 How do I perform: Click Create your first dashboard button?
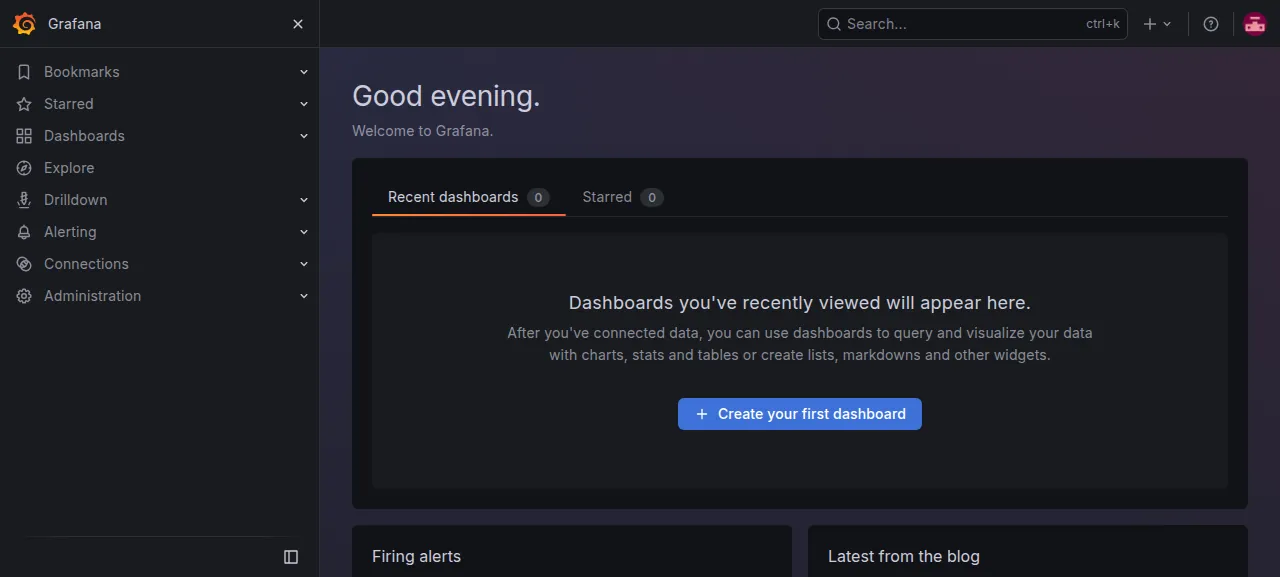[800, 414]
